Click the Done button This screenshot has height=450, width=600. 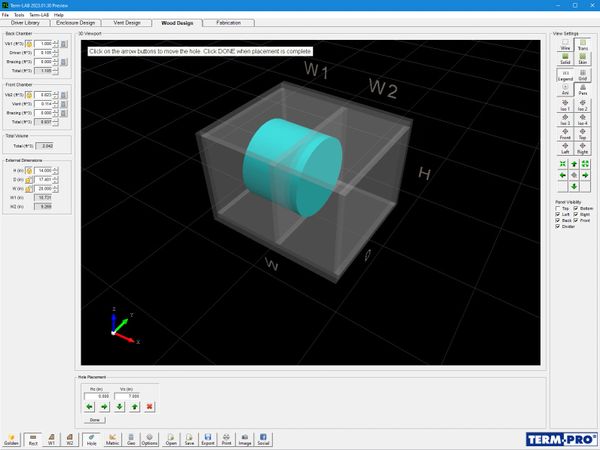95,420
